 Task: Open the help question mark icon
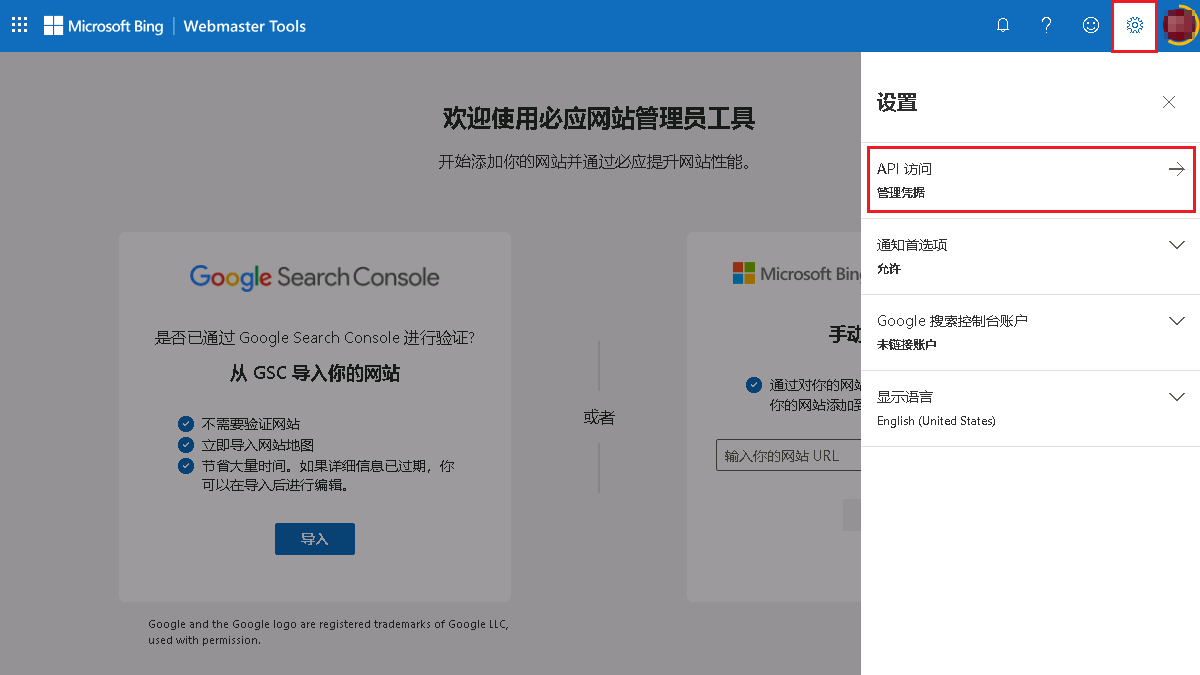[x=1047, y=26]
